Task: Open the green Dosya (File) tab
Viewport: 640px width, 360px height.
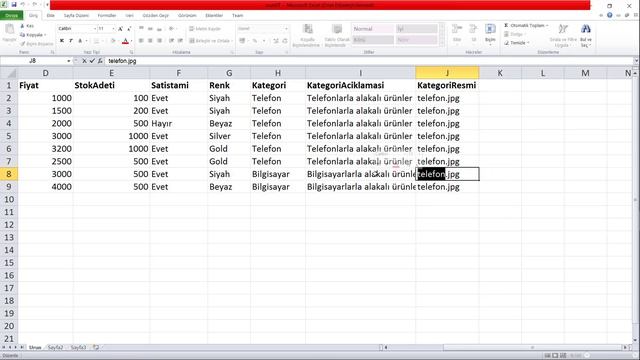Action: click(11, 16)
